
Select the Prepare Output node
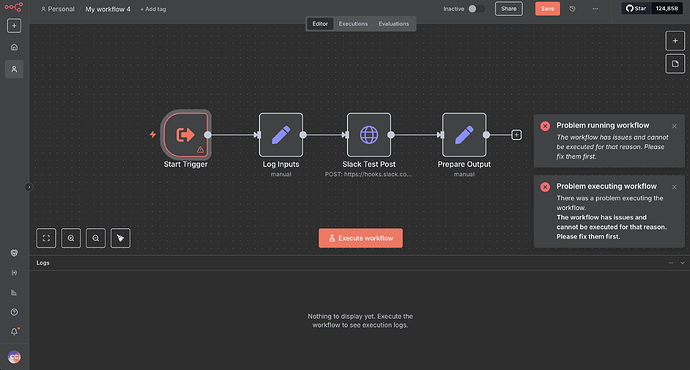(464, 135)
